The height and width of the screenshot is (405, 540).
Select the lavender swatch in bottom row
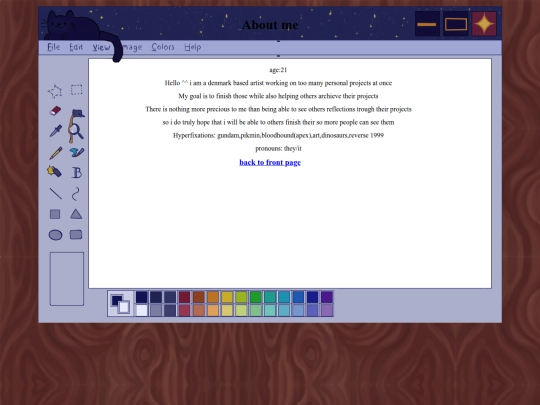(x=327, y=310)
